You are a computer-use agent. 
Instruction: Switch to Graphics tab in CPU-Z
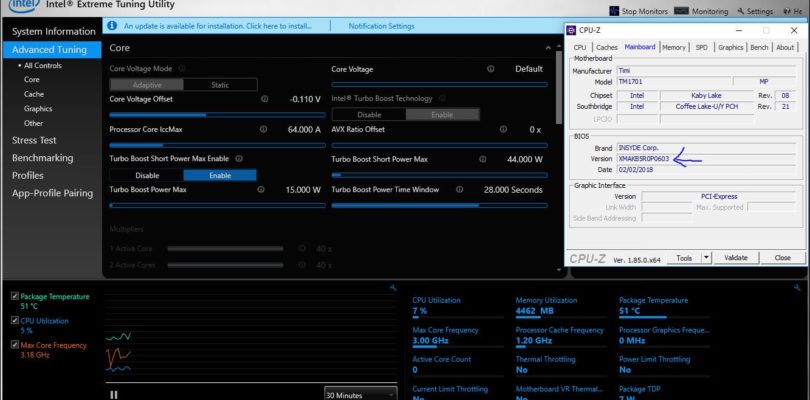coord(730,47)
